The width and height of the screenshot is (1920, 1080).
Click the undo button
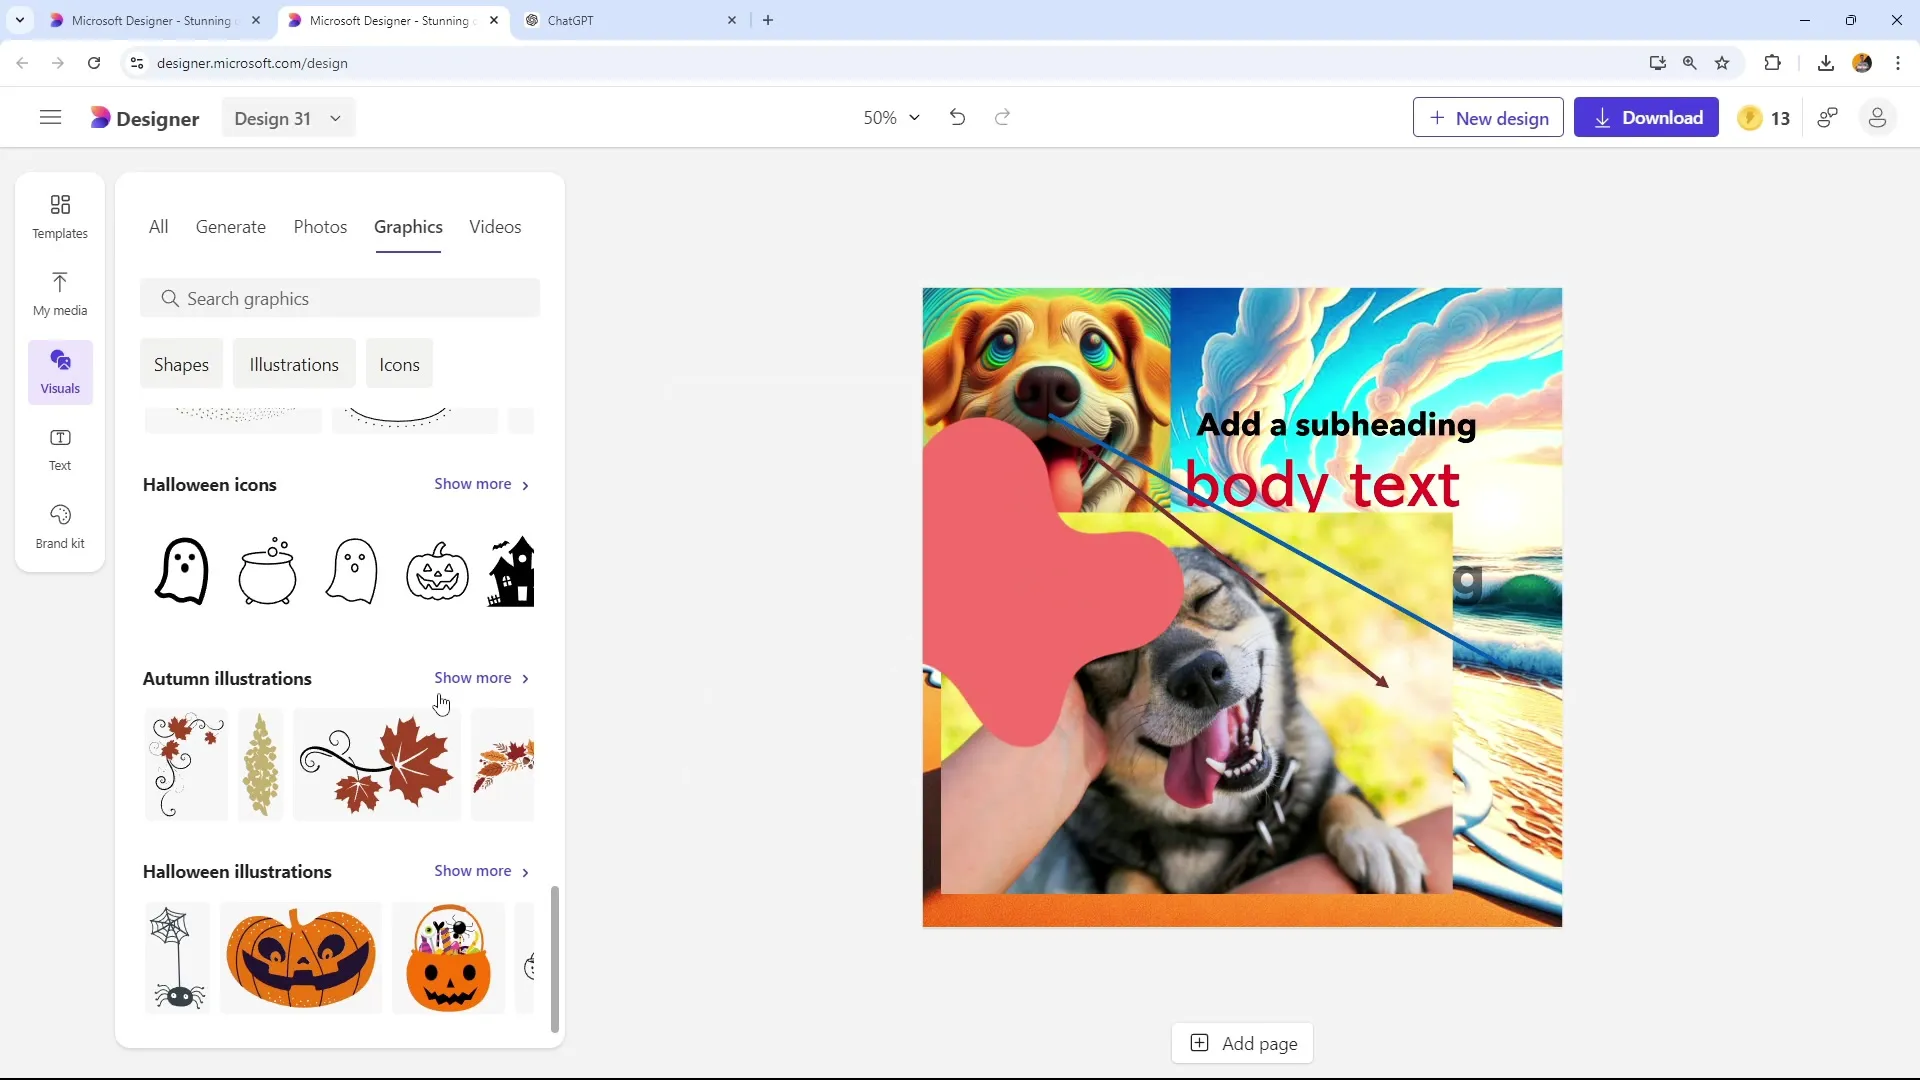pyautogui.click(x=959, y=119)
